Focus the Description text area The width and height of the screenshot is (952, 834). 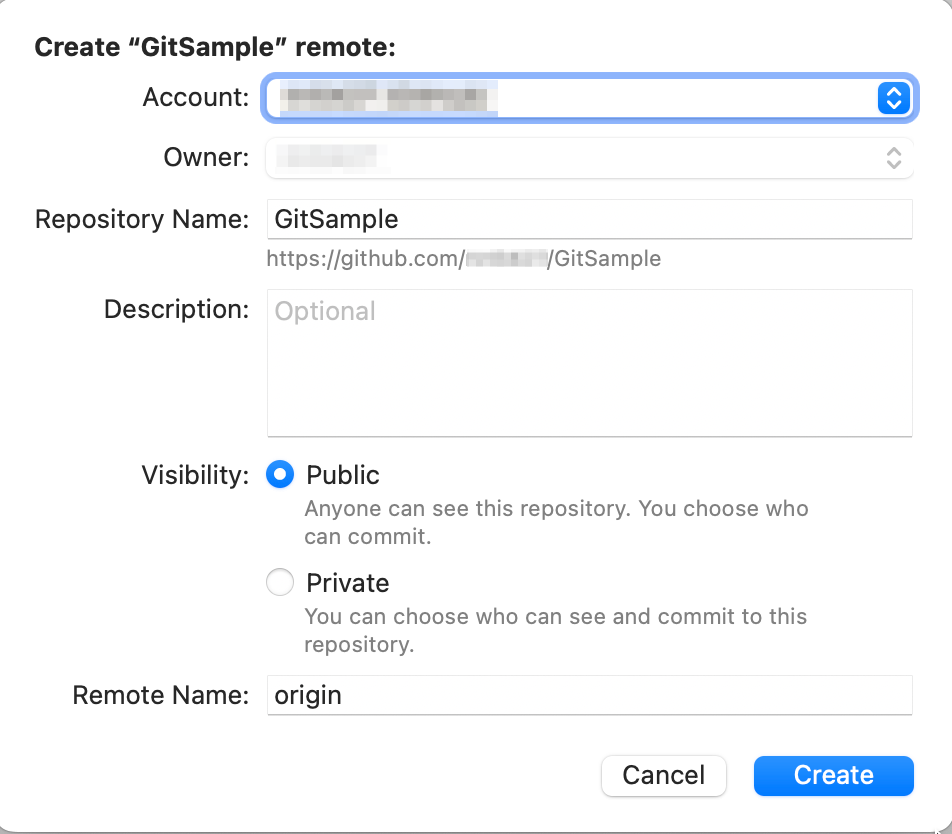tap(589, 363)
